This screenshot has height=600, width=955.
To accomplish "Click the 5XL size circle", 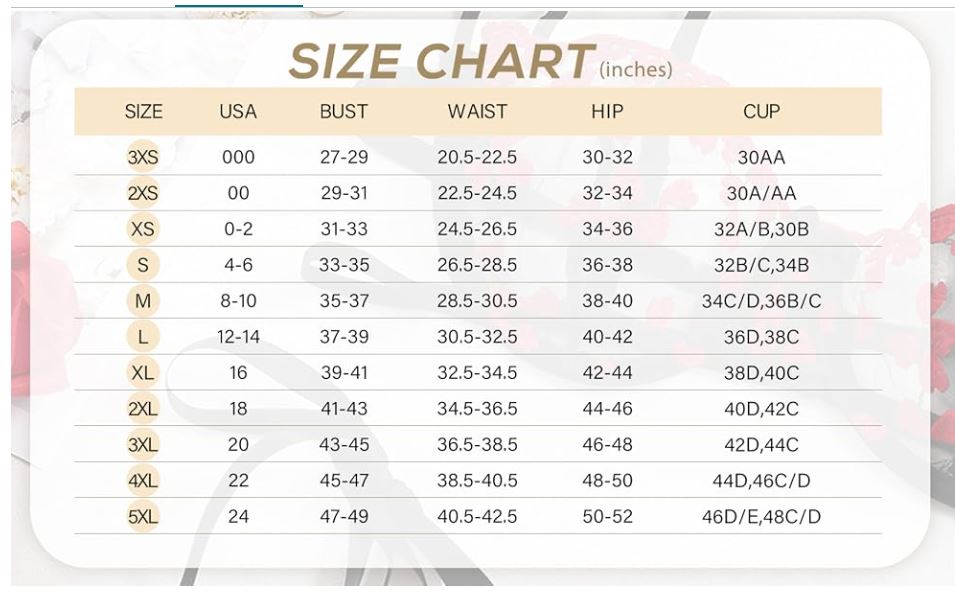I will click(143, 517).
